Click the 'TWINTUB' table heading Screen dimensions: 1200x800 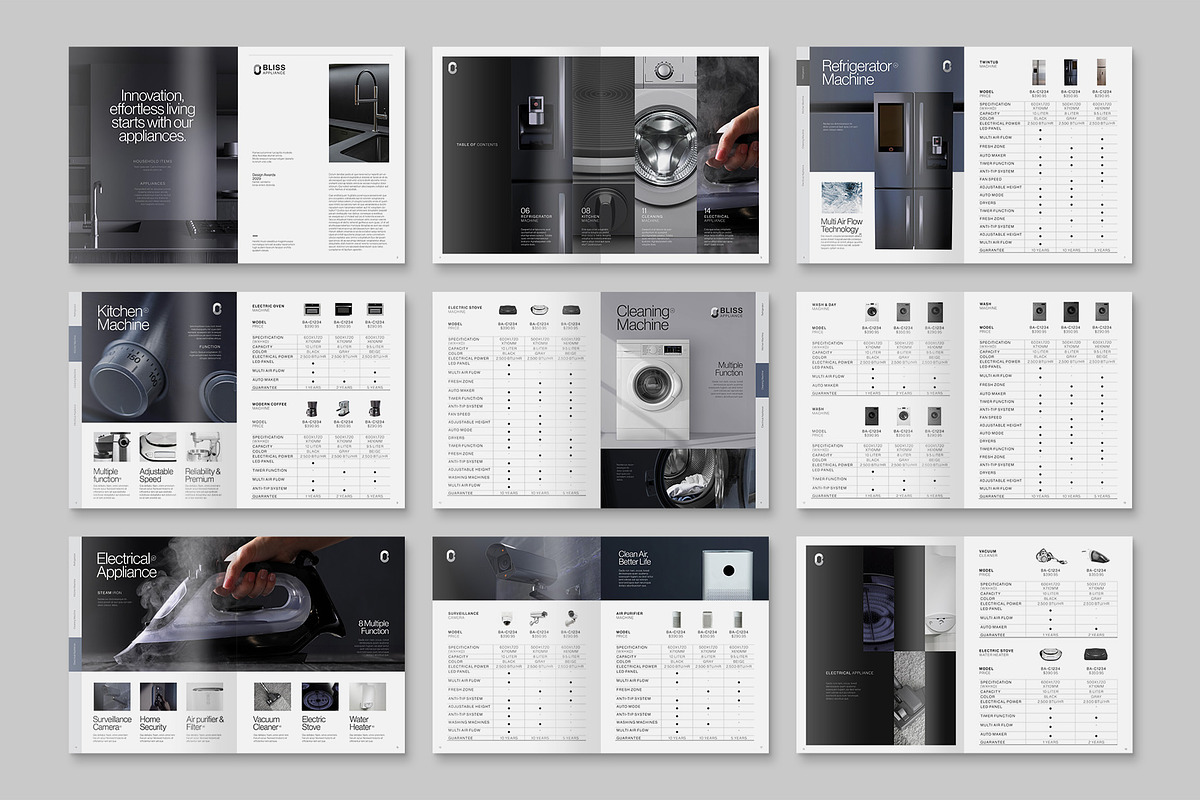[990, 61]
